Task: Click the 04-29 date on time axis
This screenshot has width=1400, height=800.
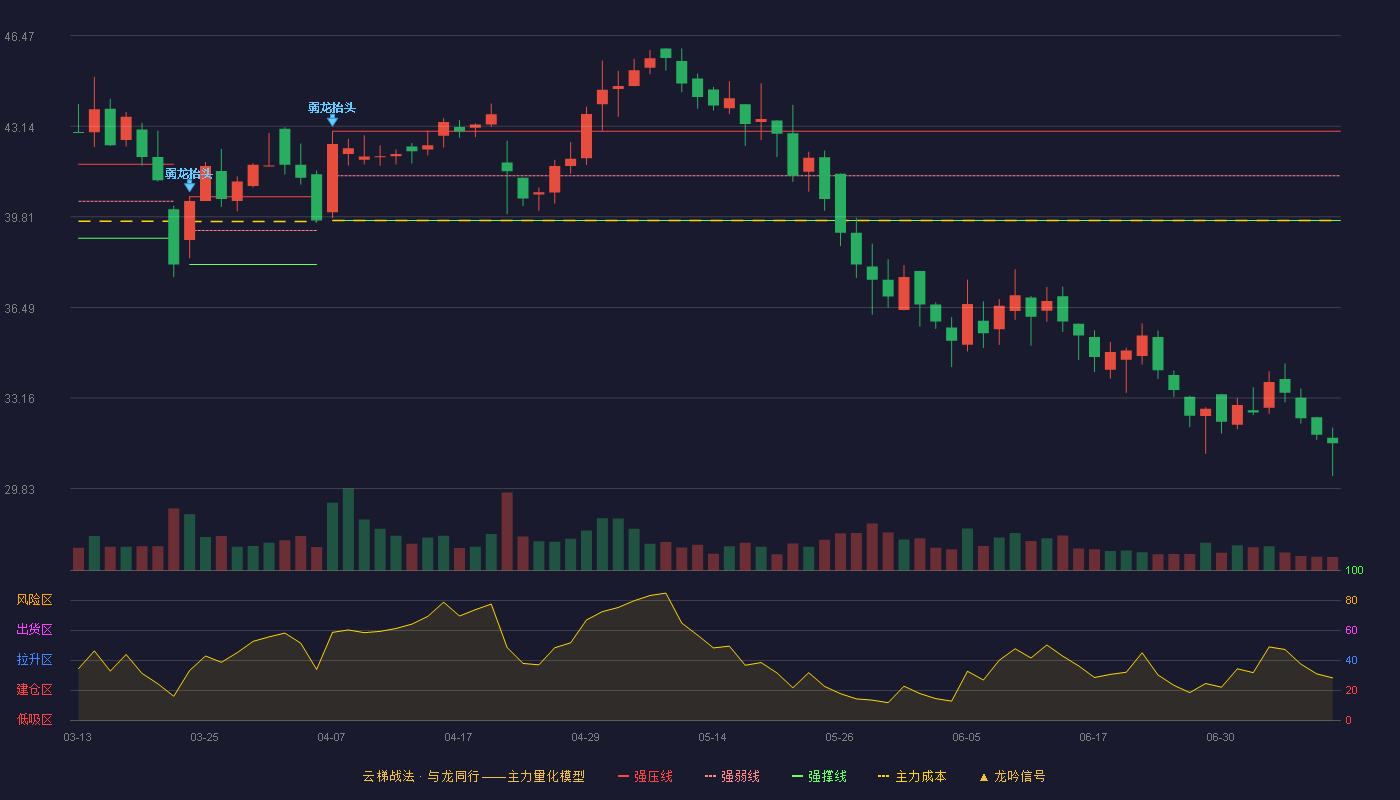Action: [585, 738]
